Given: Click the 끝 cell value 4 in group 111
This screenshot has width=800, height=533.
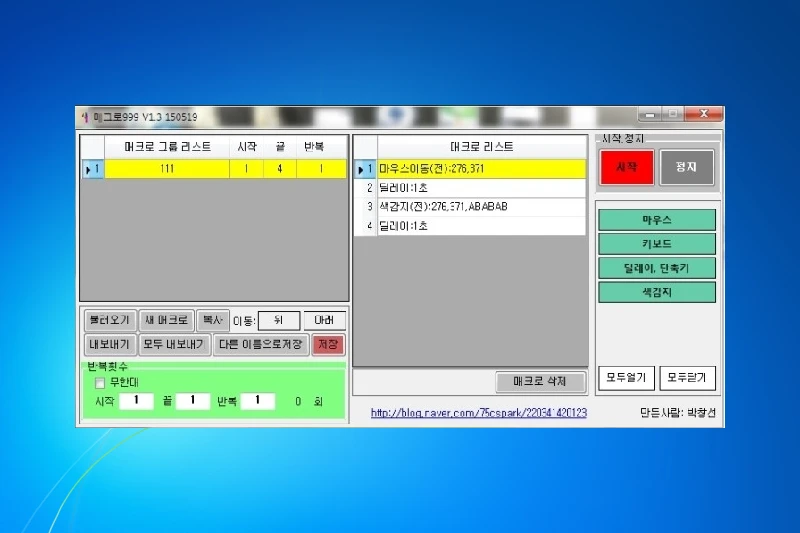Looking at the screenshot, I should pos(280,169).
